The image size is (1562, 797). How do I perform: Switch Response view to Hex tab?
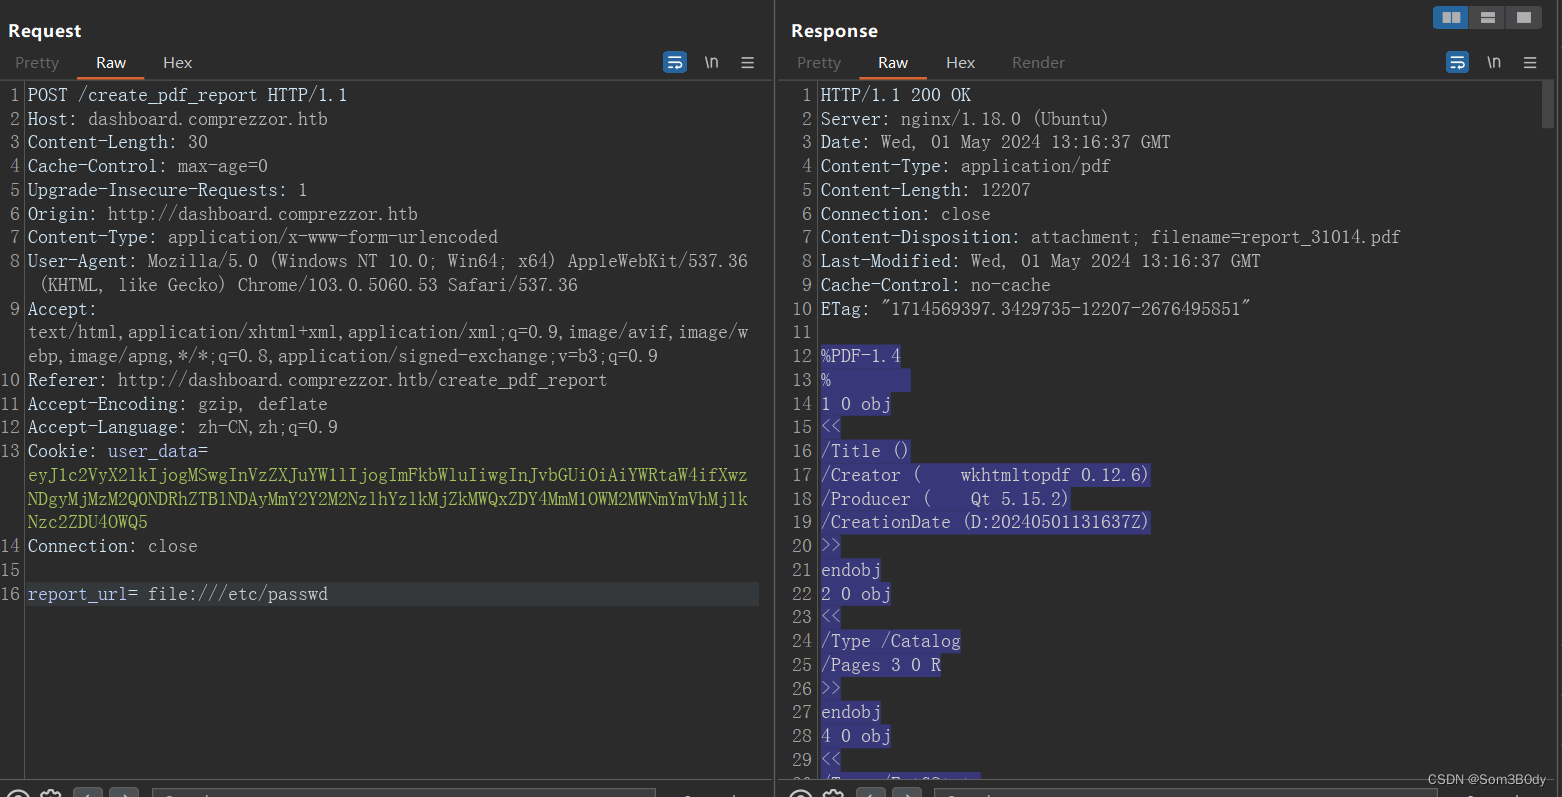pos(960,62)
